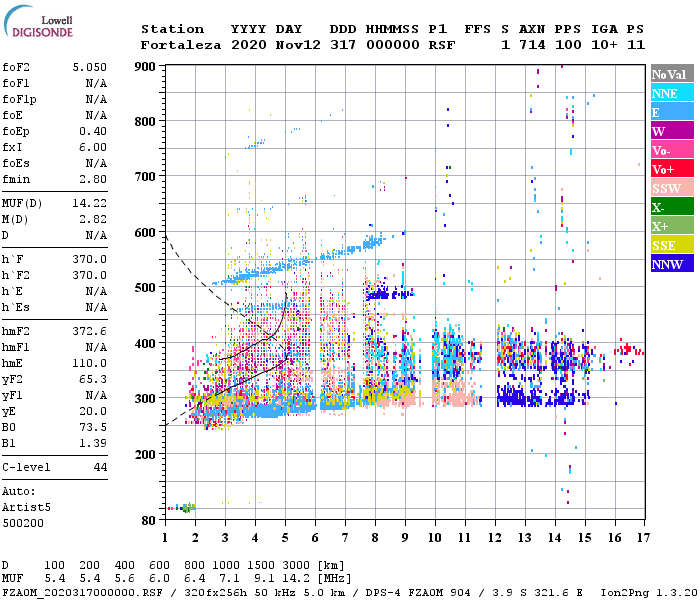Click the FZA0M_2020317000000.RSF filename
The width and height of the screenshot is (700, 600).
(82, 593)
